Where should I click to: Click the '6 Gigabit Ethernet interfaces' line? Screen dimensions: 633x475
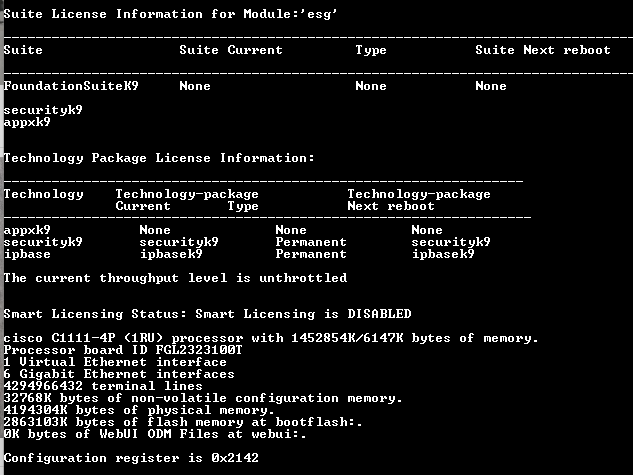[x=119, y=374]
